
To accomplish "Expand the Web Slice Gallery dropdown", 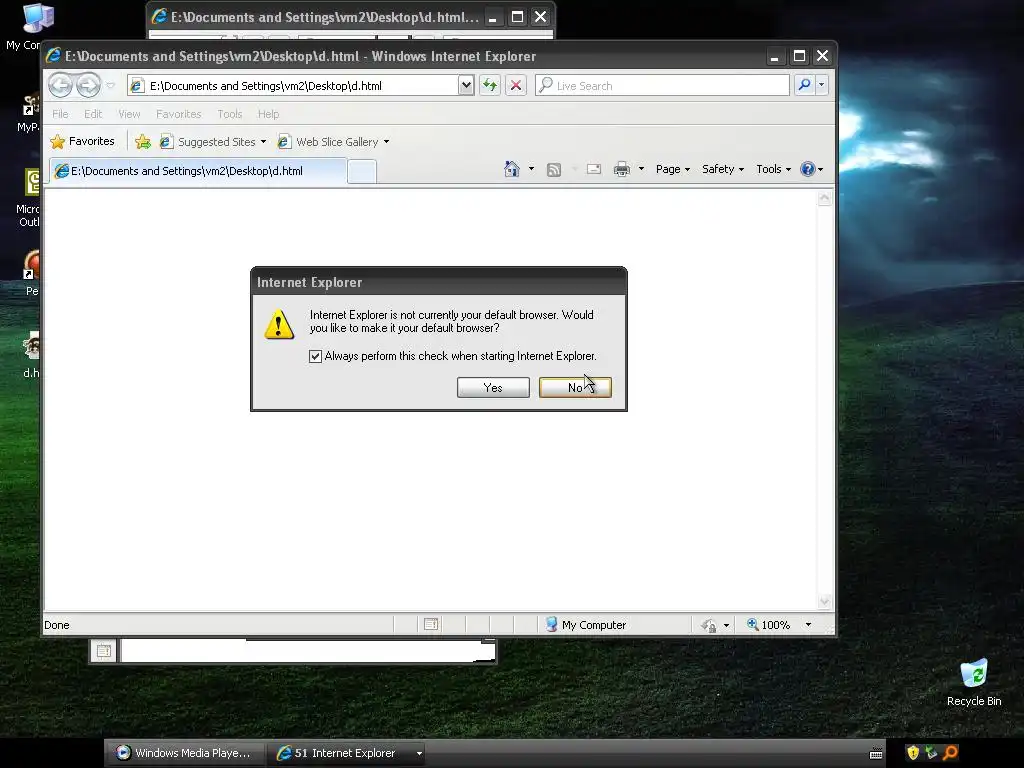I will point(386,142).
